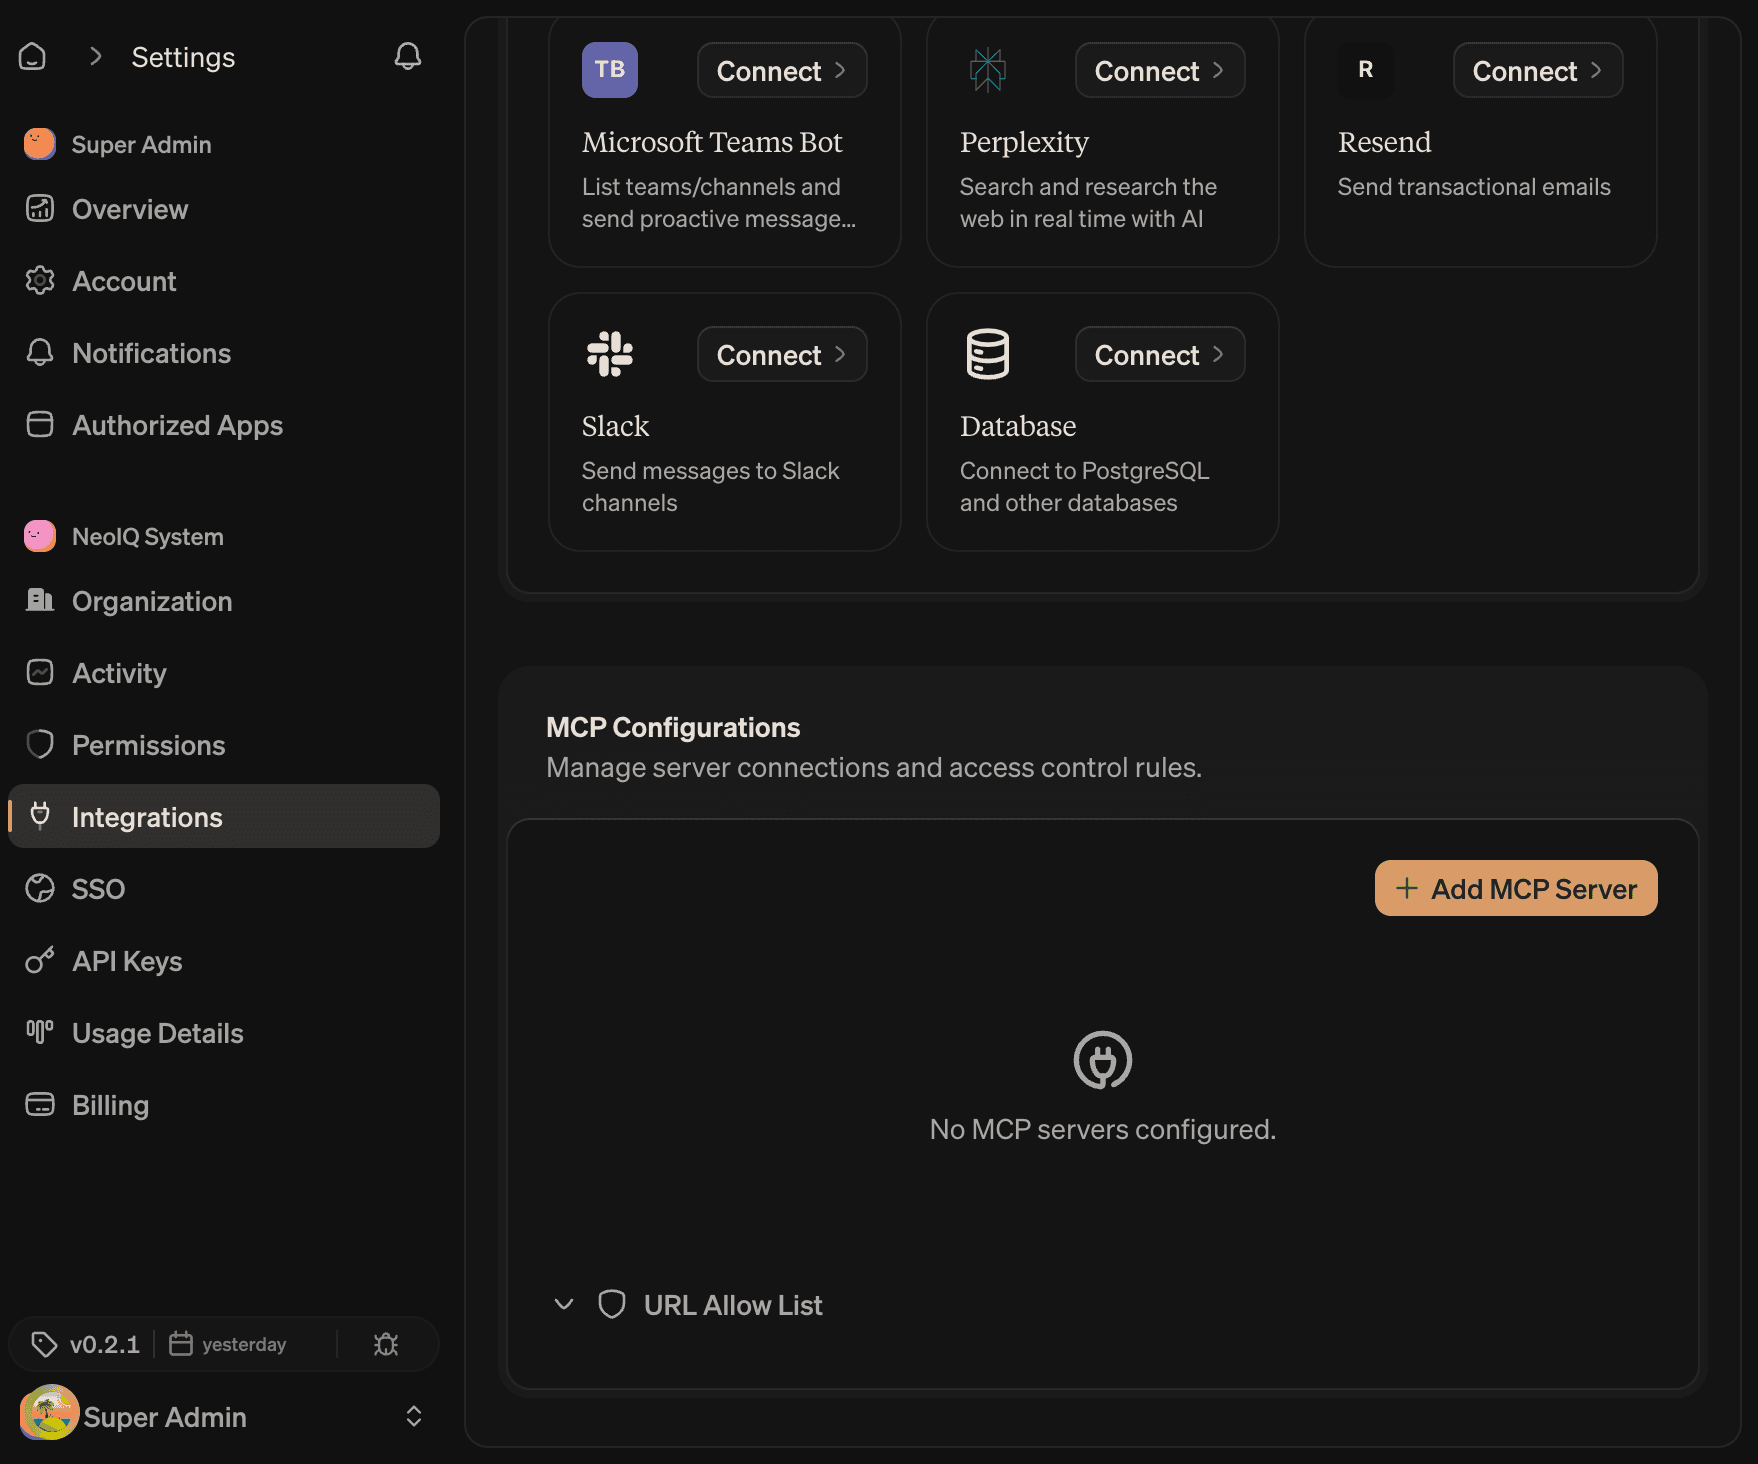Image resolution: width=1758 pixels, height=1464 pixels.
Task: Open notifications bell at top of sidebar
Action: pos(407,56)
